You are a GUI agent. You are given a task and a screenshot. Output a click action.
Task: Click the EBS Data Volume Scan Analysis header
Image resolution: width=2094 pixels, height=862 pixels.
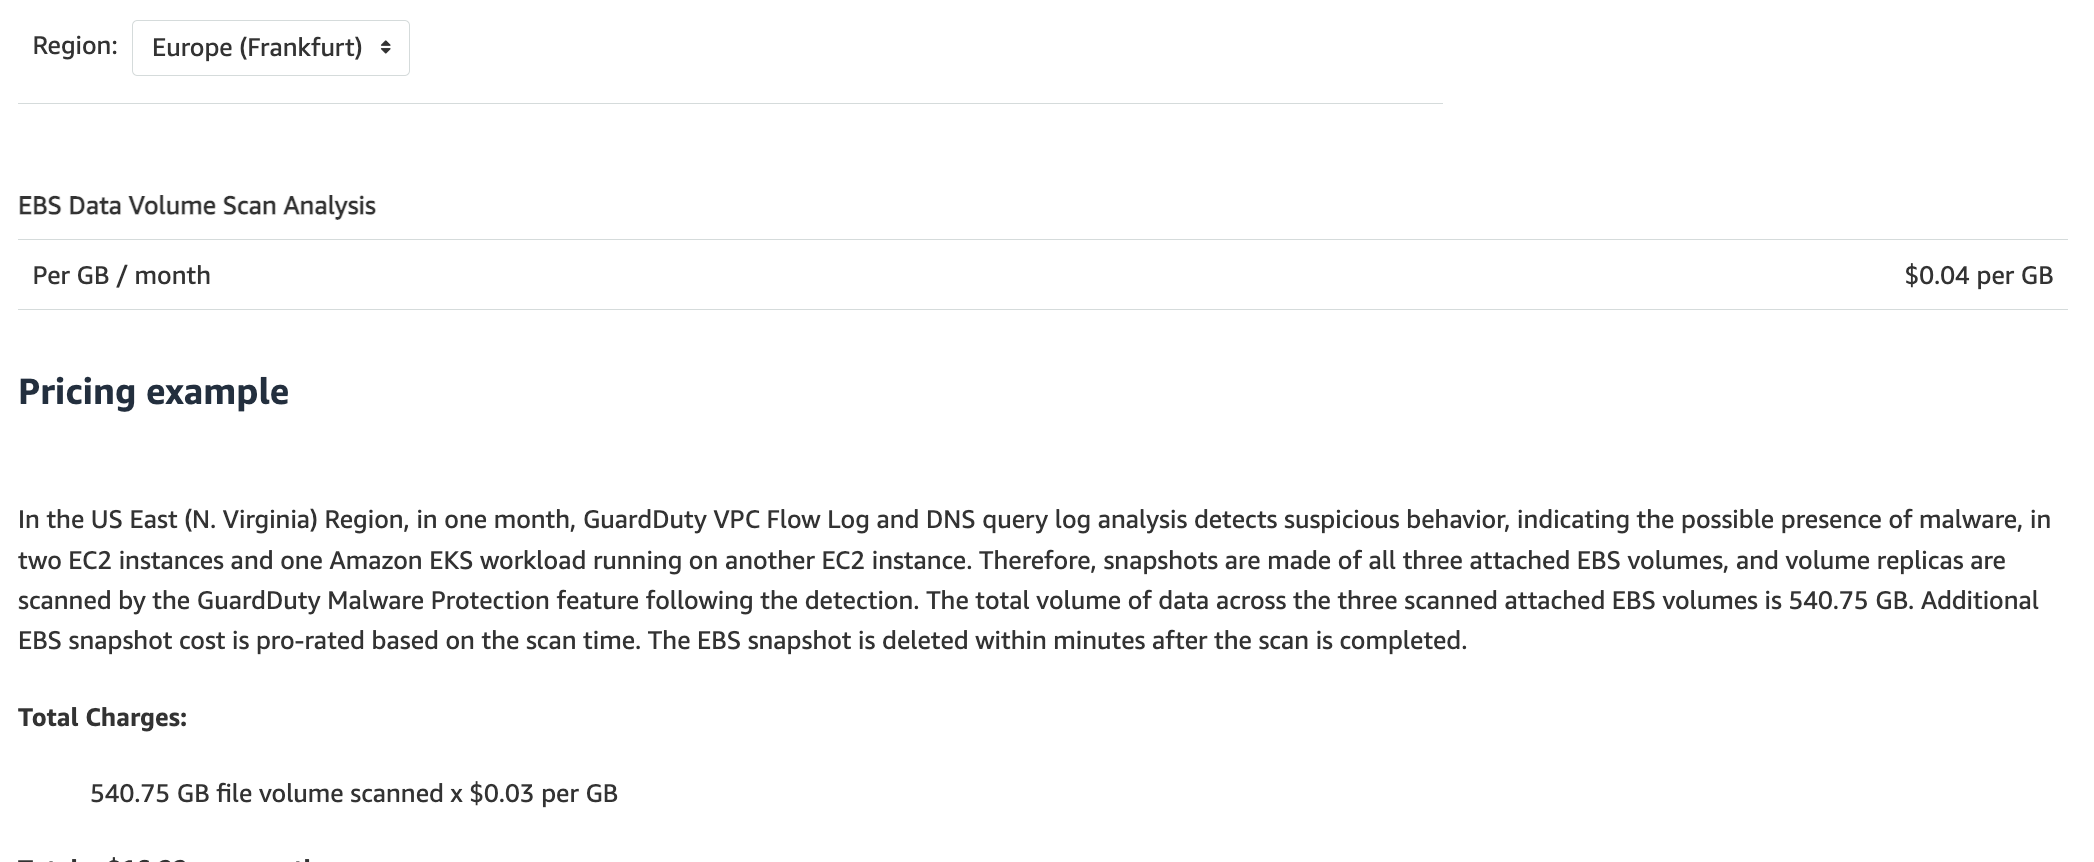tap(197, 206)
